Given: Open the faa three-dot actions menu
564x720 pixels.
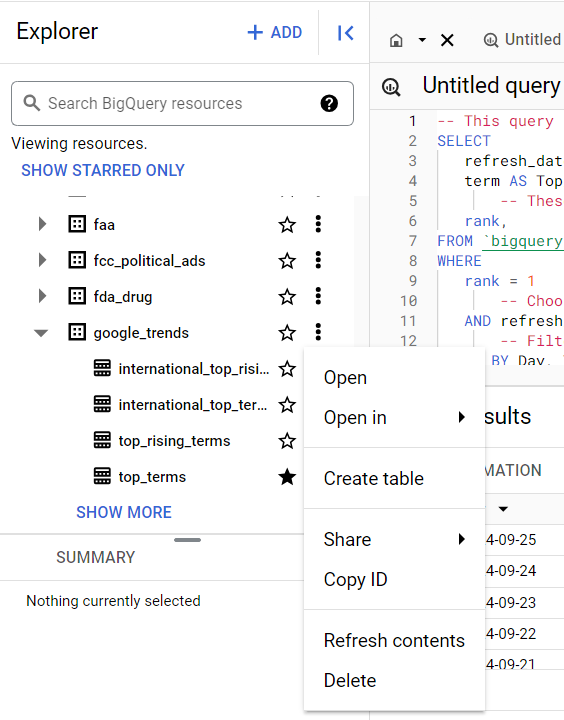Looking at the screenshot, I should (x=318, y=224).
